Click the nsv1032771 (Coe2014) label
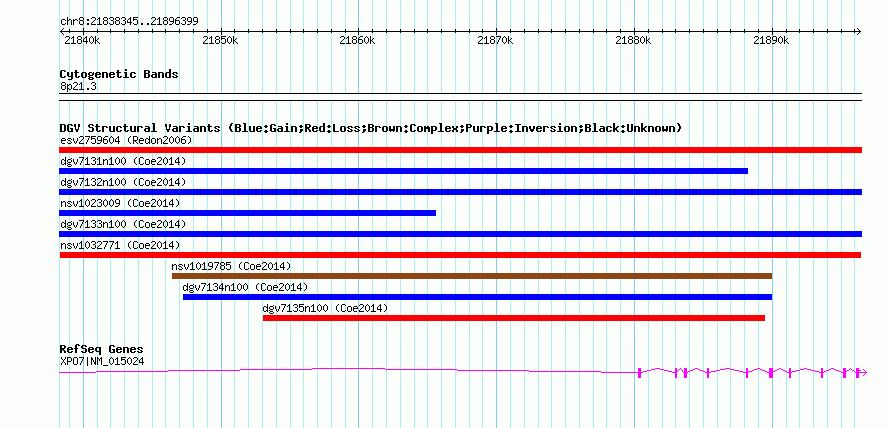 click(x=120, y=245)
